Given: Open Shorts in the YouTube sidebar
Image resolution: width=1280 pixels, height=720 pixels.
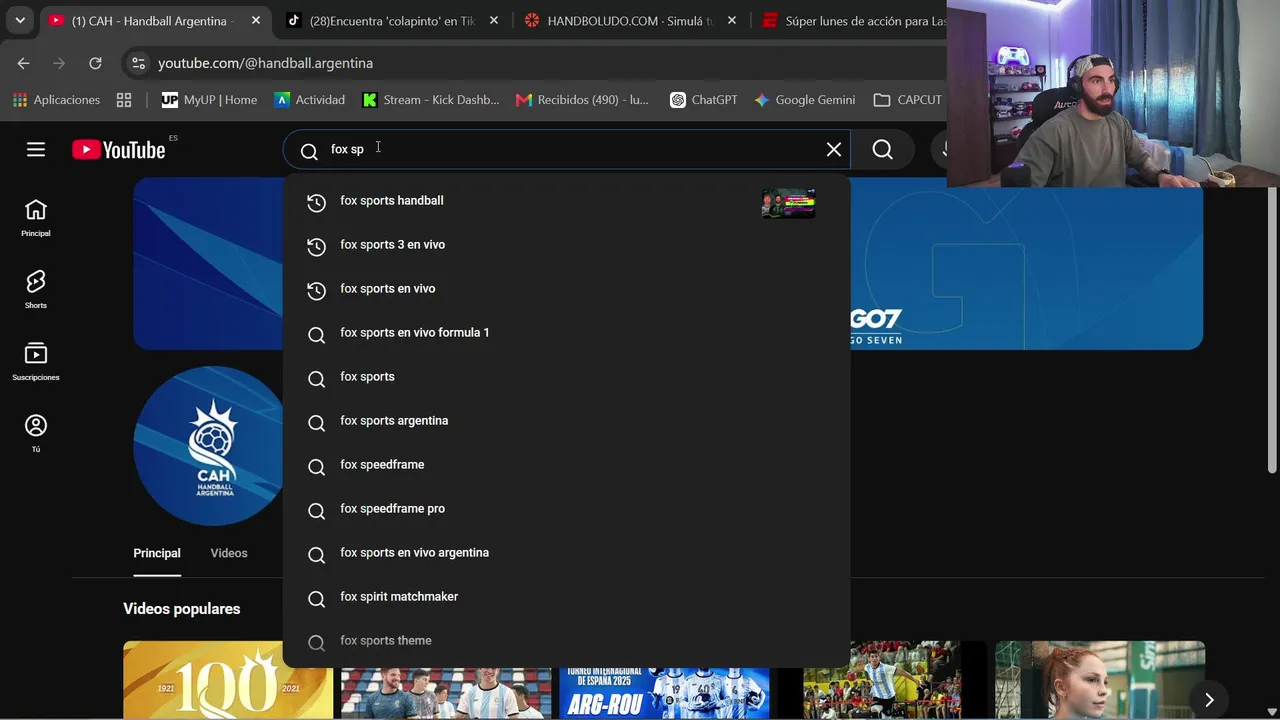Looking at the screenshot, I should coord(36,289).
